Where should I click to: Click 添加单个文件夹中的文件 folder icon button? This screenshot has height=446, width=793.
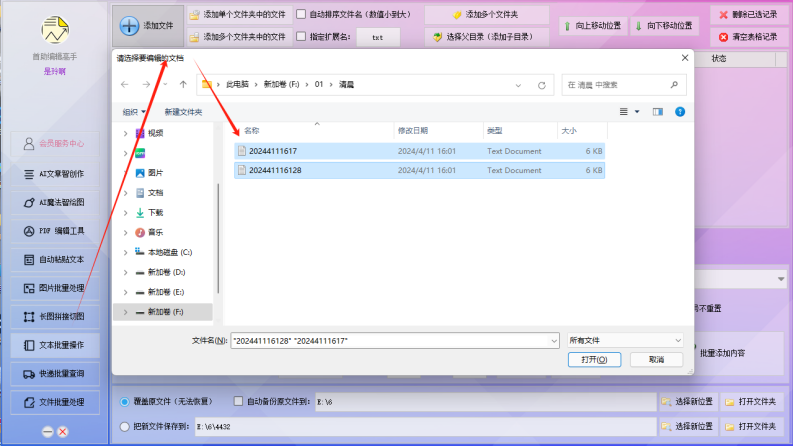pos(239,15)
